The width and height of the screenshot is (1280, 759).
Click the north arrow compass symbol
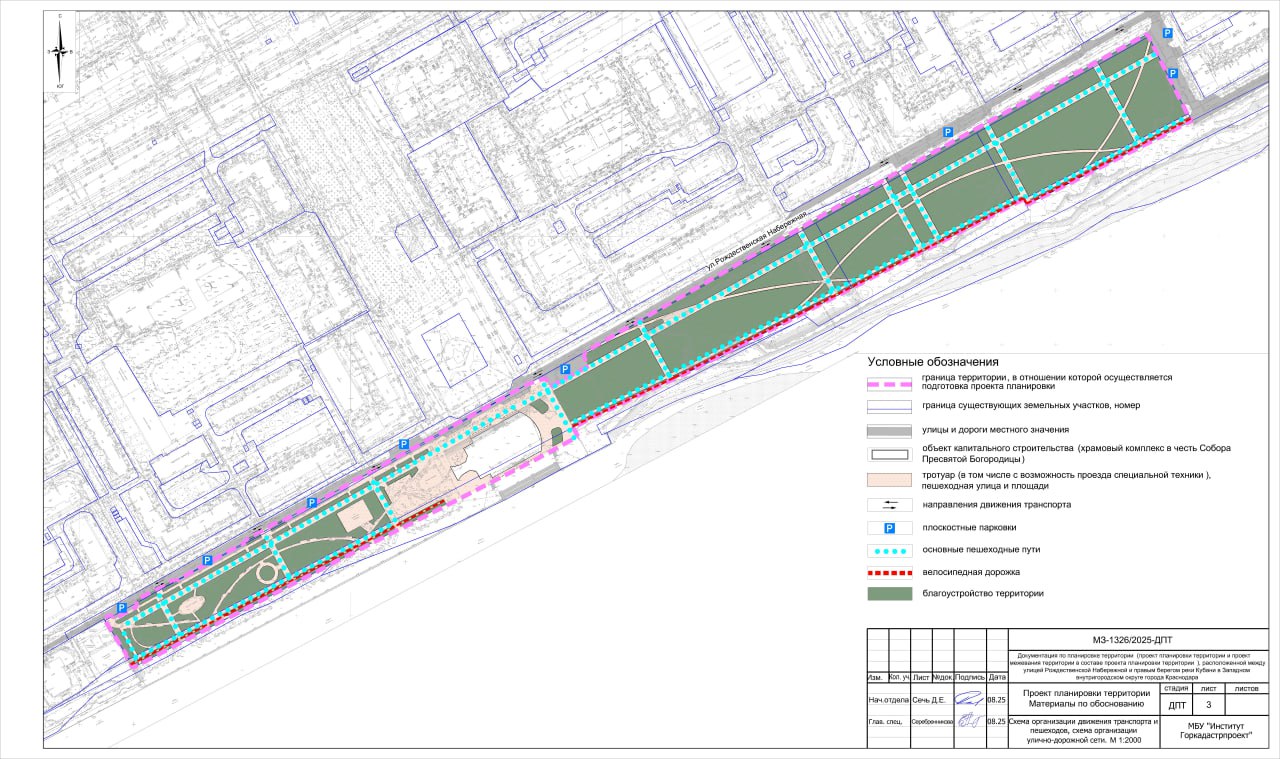point(61,52)
